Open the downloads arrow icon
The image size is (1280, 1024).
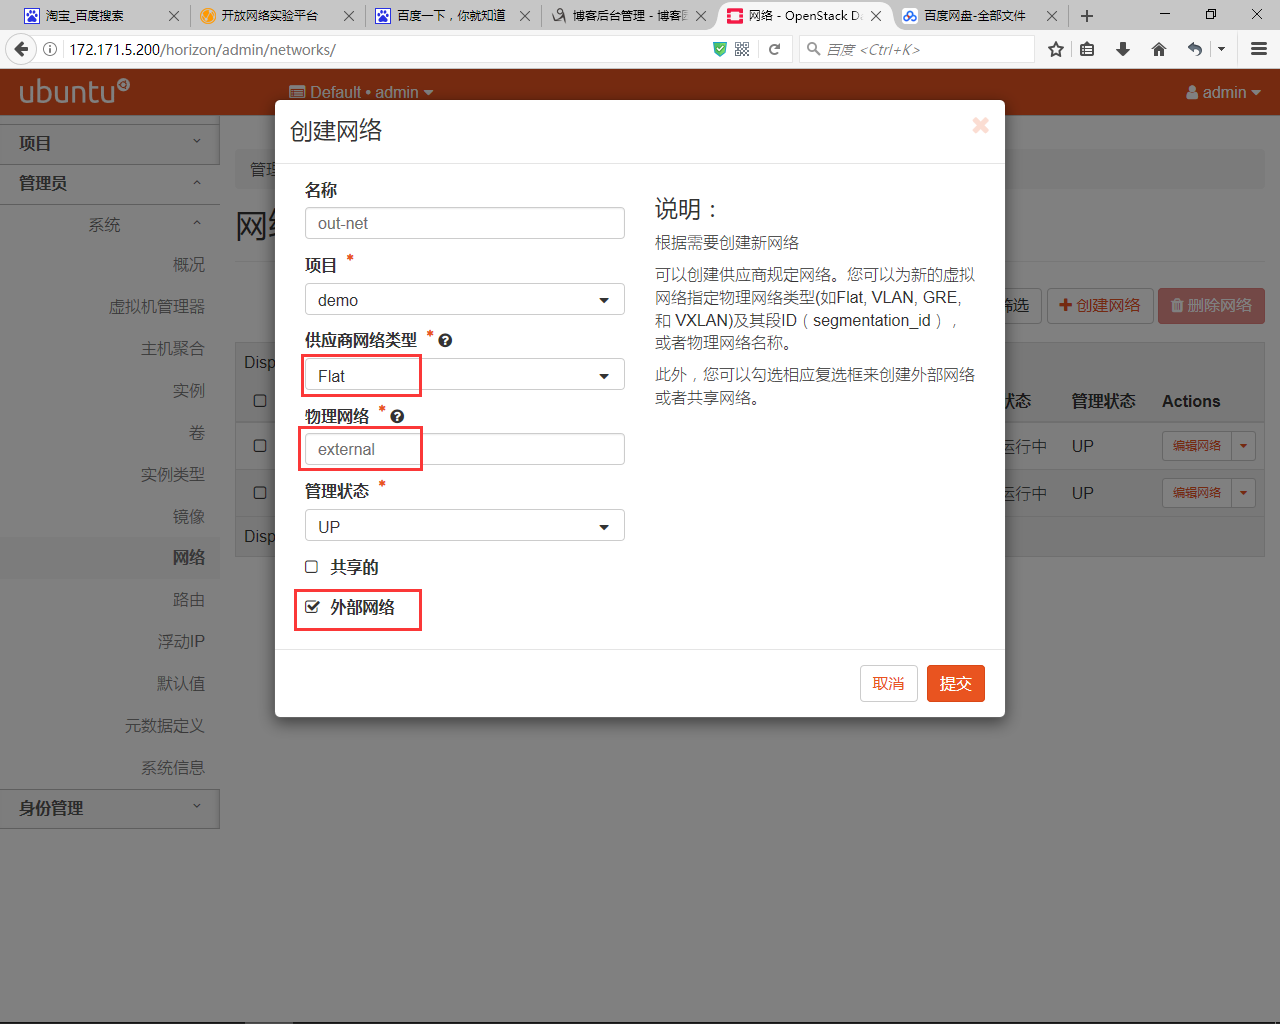coord(1123,49)
